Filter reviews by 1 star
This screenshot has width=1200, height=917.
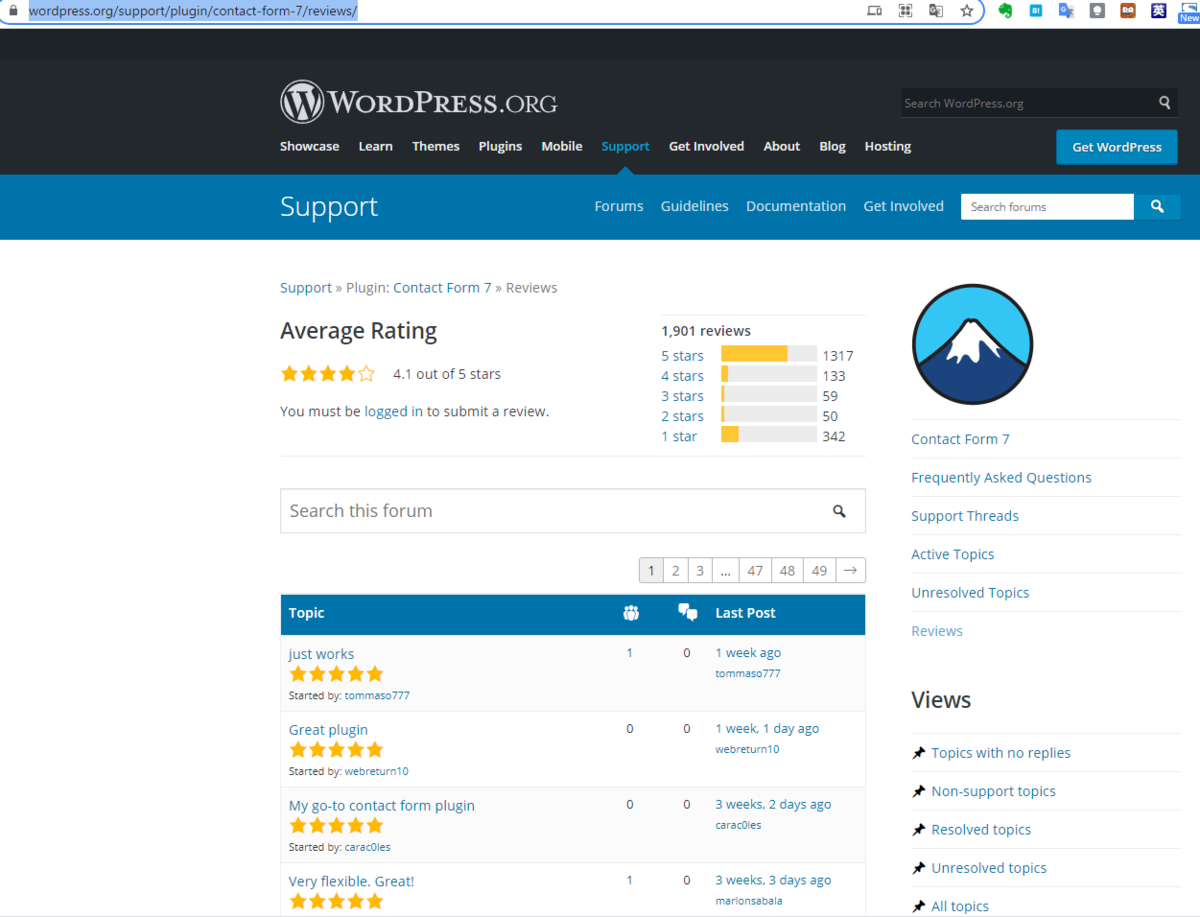pos(679,436)
